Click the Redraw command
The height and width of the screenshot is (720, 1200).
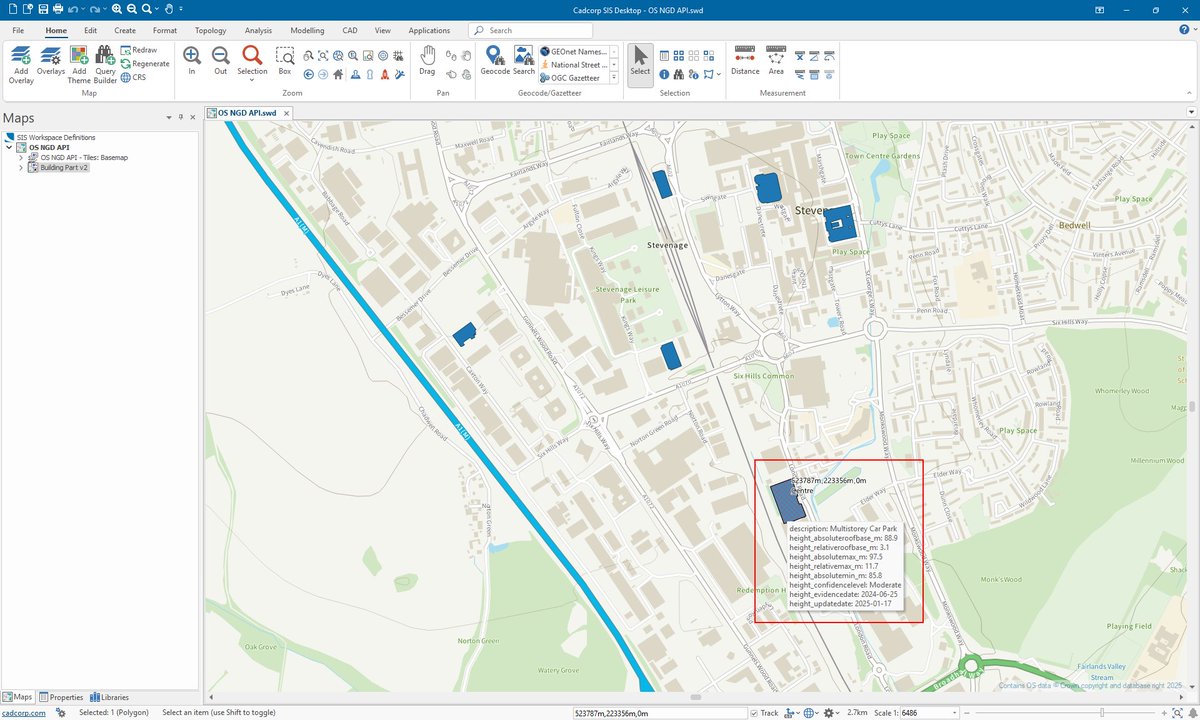click(x=145, y=50)
